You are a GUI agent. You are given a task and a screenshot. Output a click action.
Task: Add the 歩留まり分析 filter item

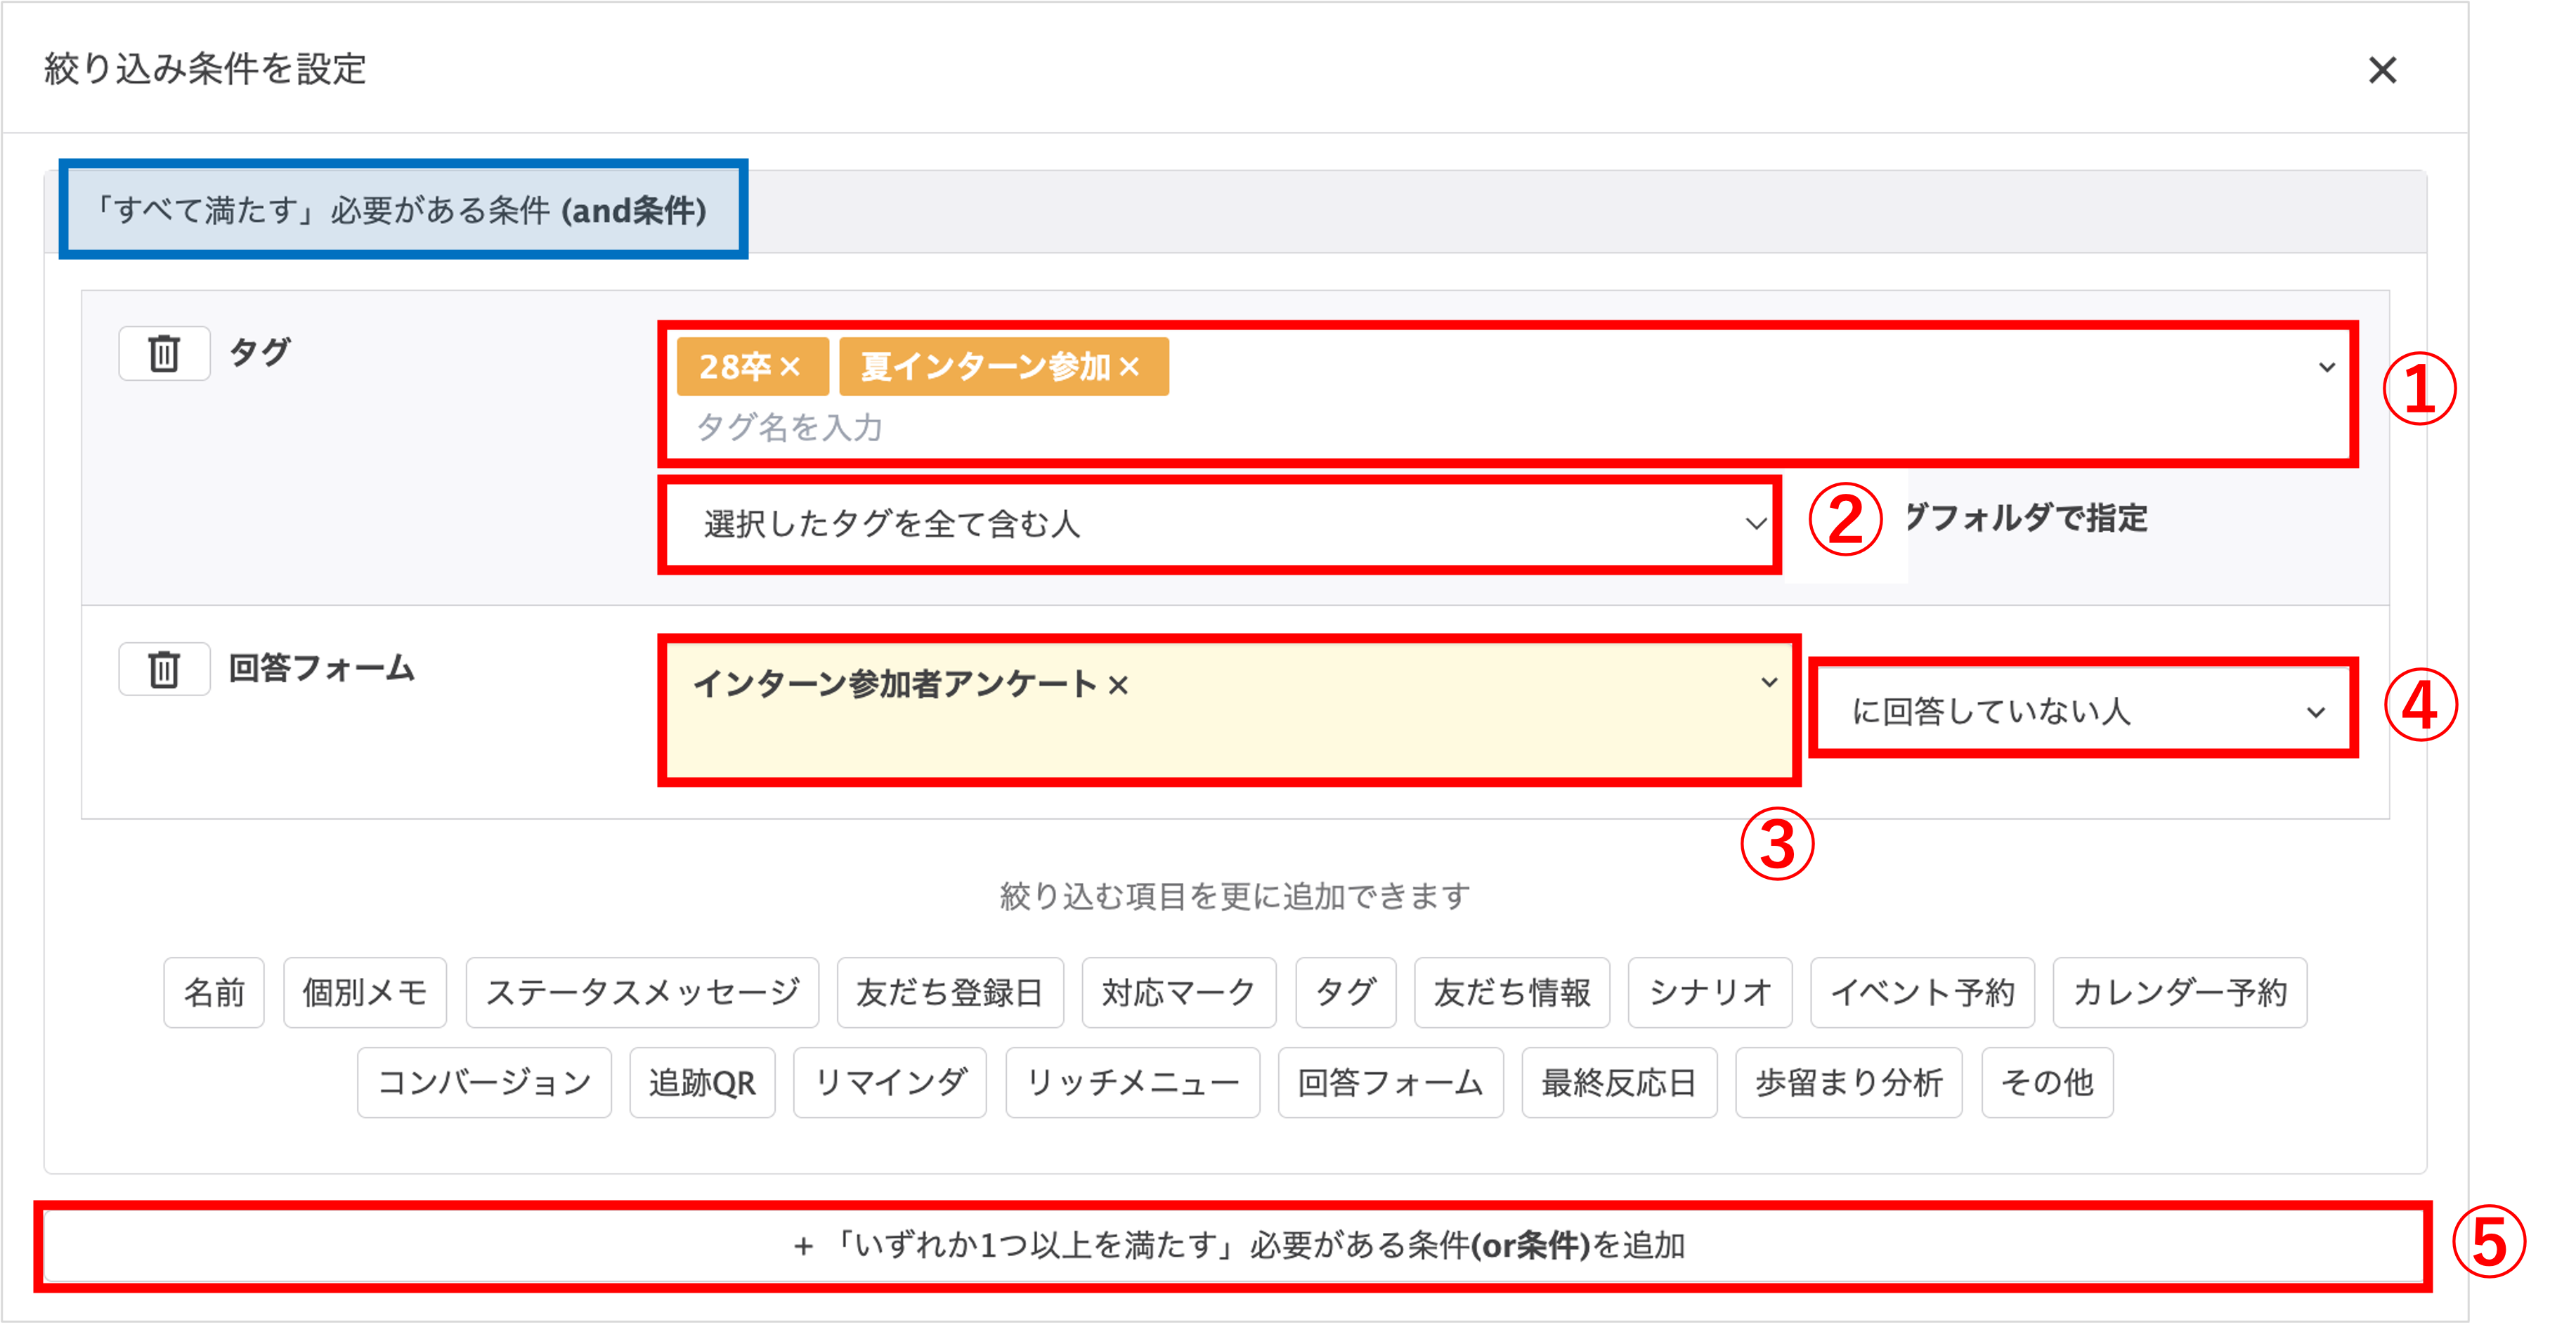1849,1082
